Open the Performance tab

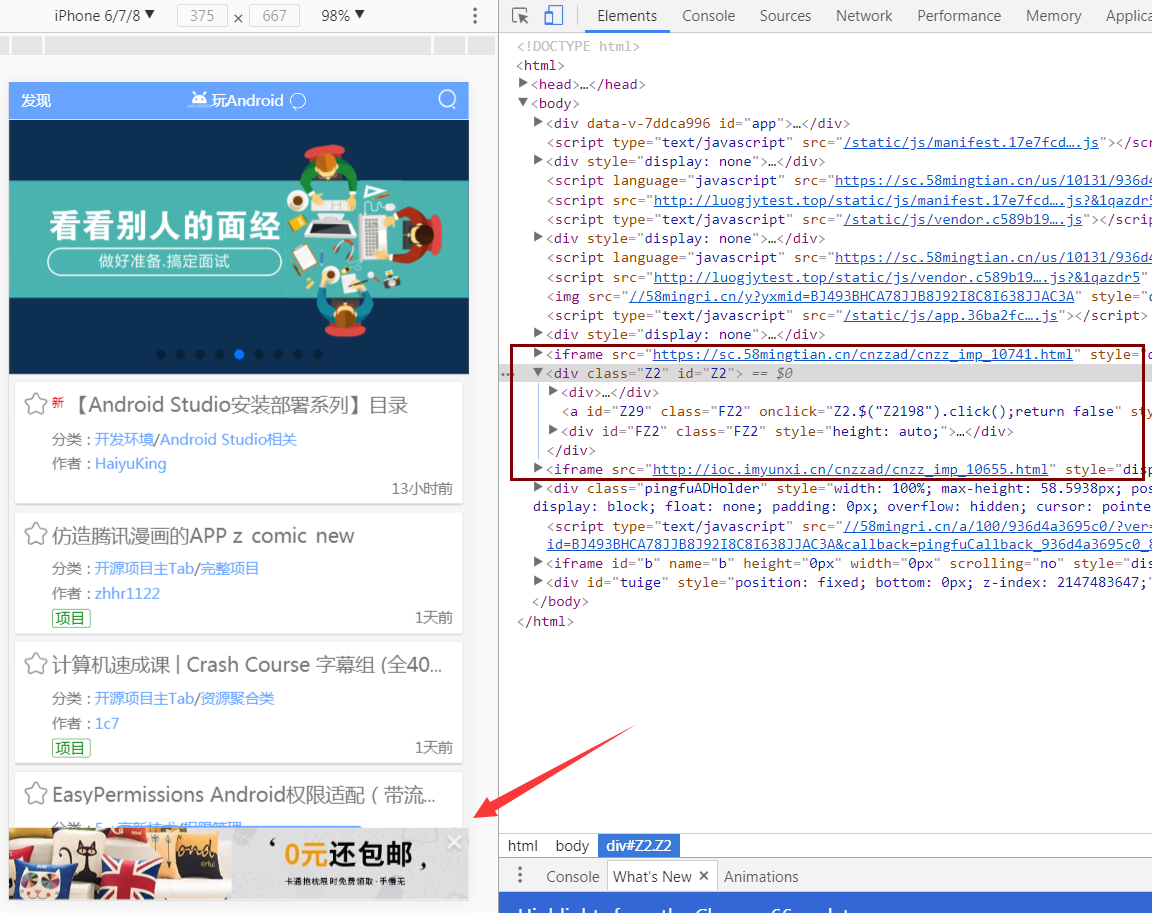959,15
